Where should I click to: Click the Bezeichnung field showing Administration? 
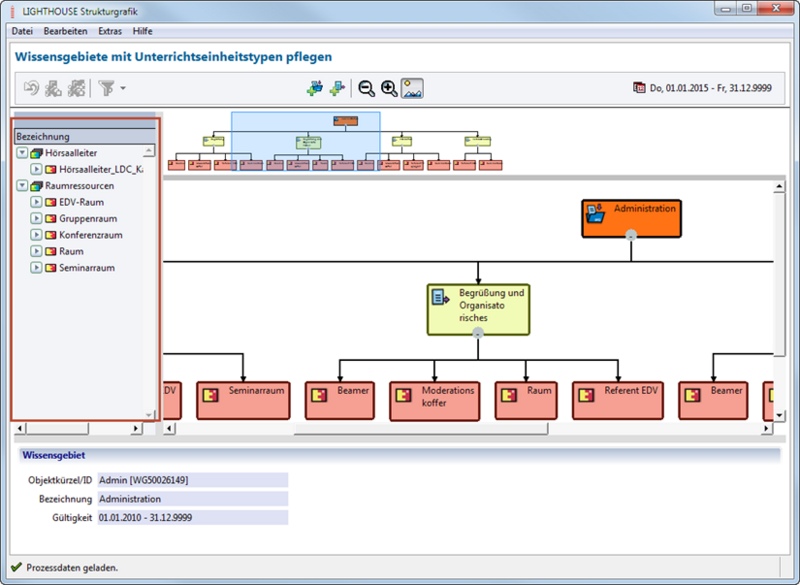[193, 499]
